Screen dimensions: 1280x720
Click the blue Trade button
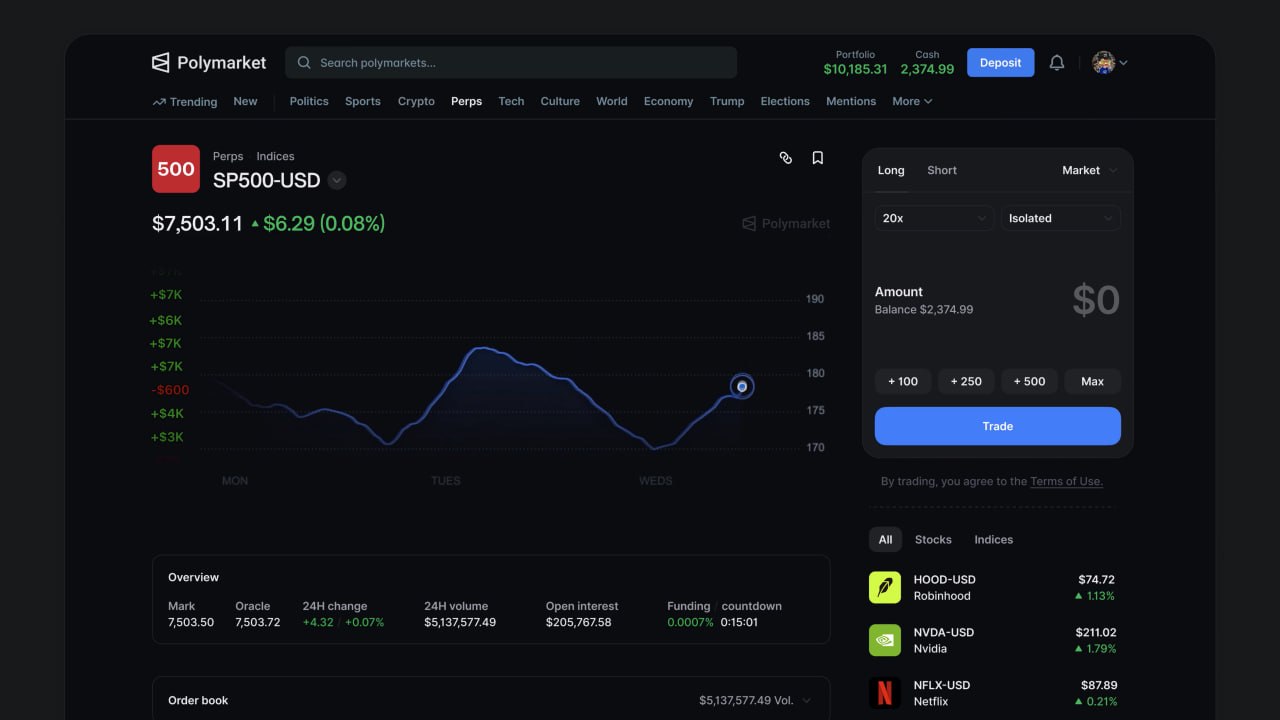click(x=998, y=426)
